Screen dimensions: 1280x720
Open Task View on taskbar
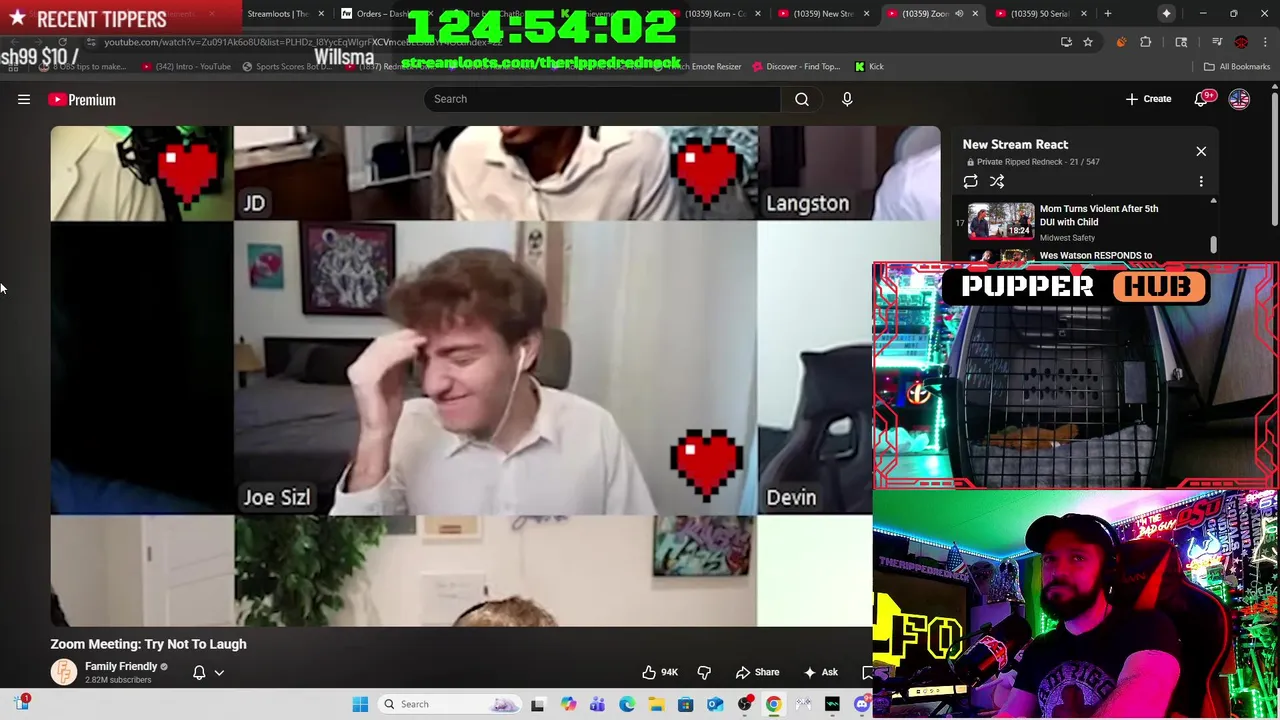(538, 704)
